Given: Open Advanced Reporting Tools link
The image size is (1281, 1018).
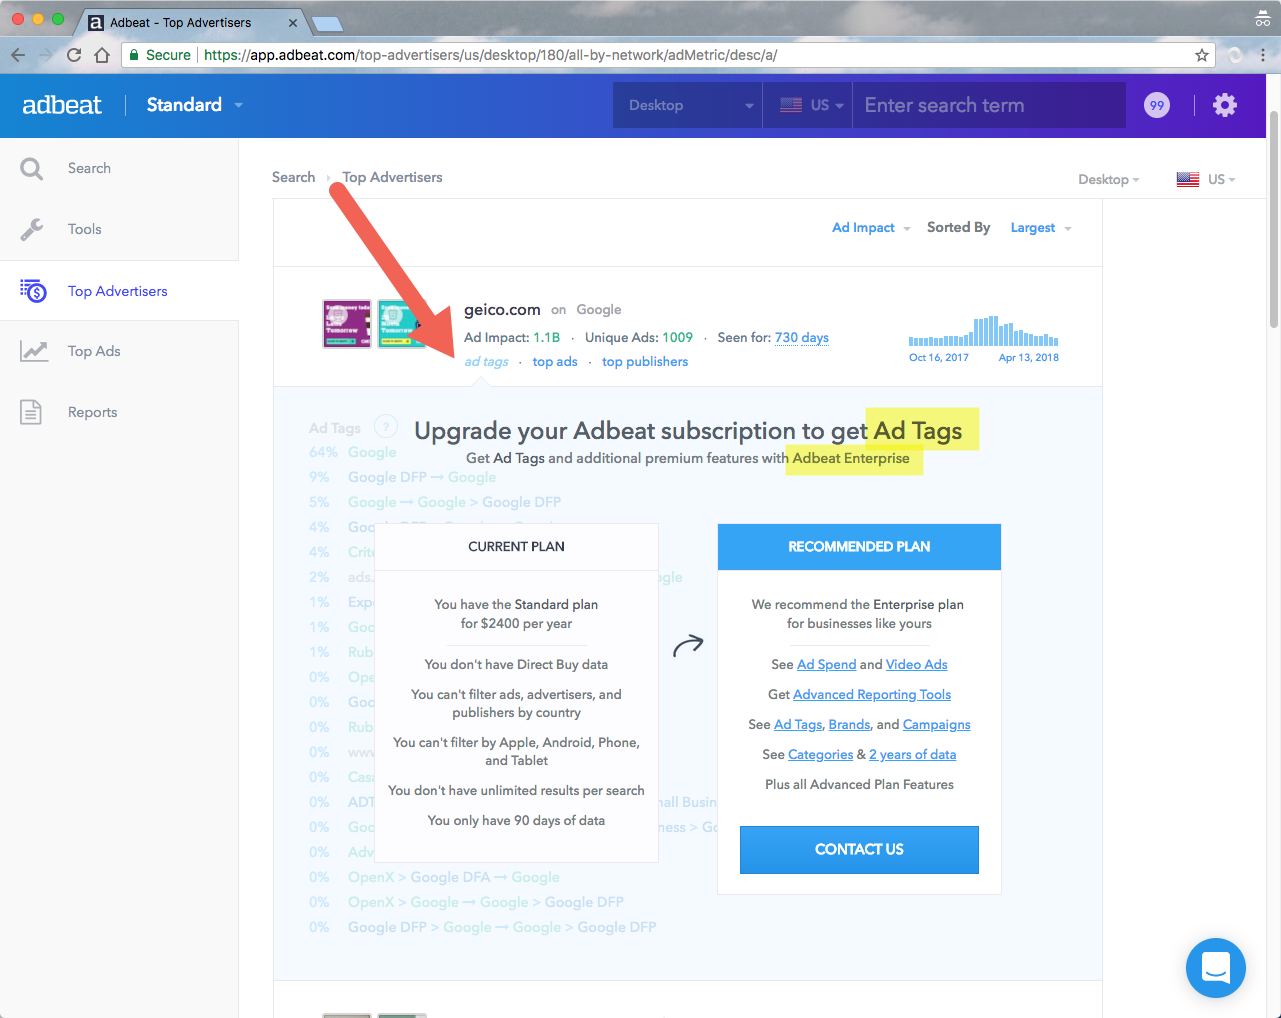Looking at the screenshot, I should click(872, 695).
